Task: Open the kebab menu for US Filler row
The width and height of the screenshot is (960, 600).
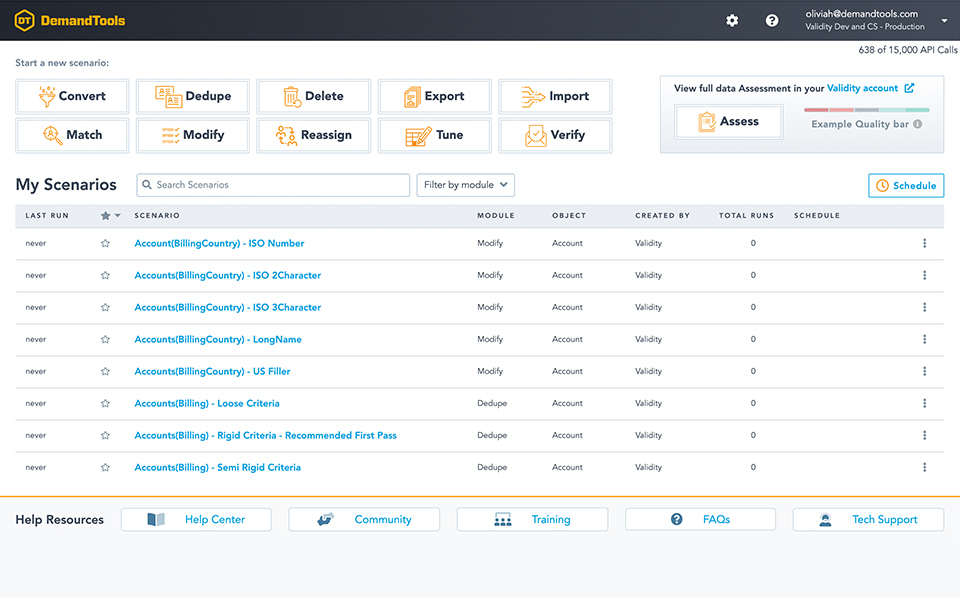Action: (924, 371)
